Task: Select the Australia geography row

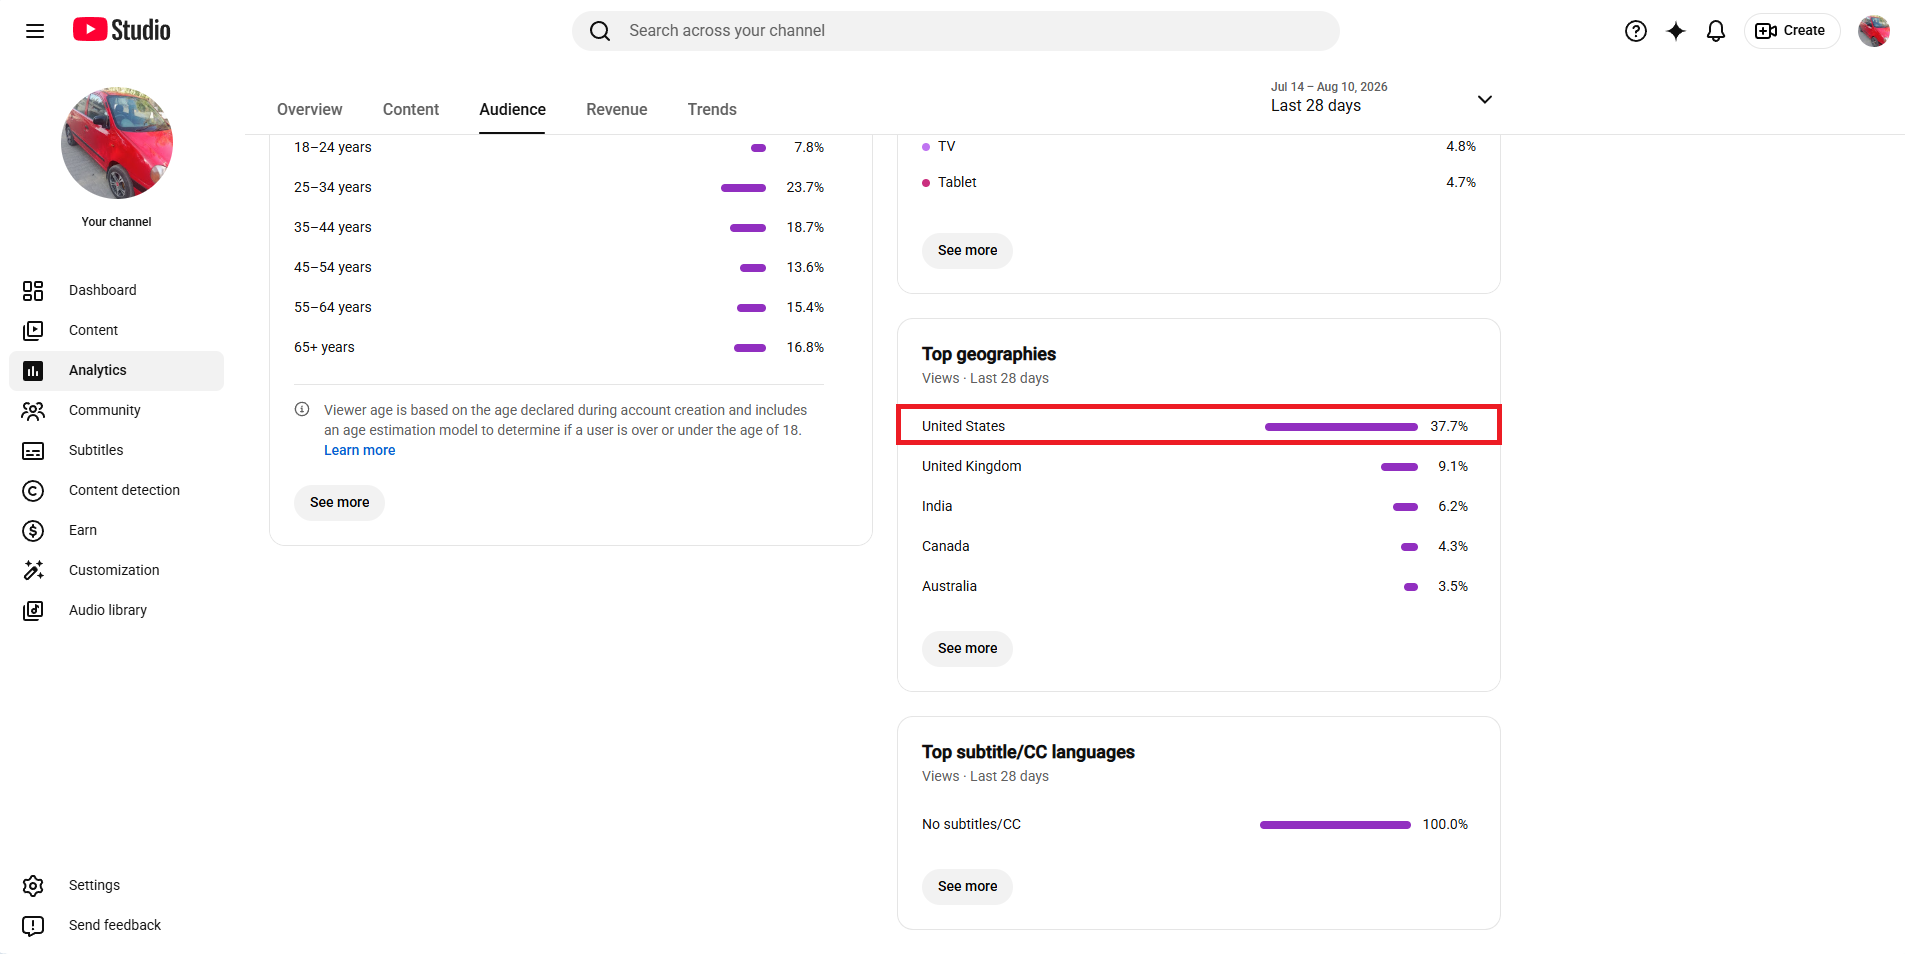Action: 1195,586
